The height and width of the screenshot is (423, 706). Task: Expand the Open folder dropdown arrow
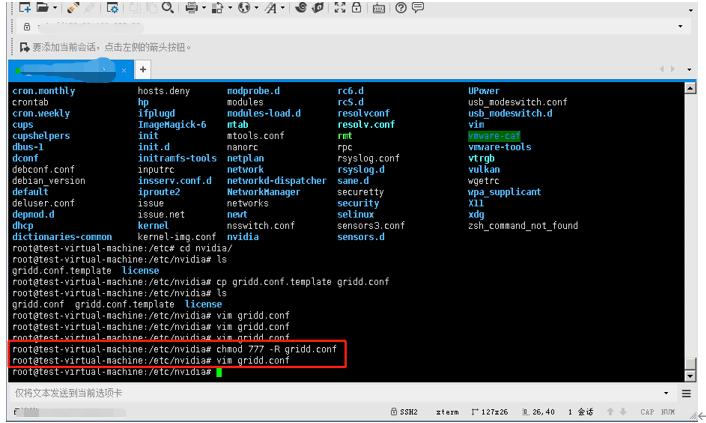coord(55,8)
